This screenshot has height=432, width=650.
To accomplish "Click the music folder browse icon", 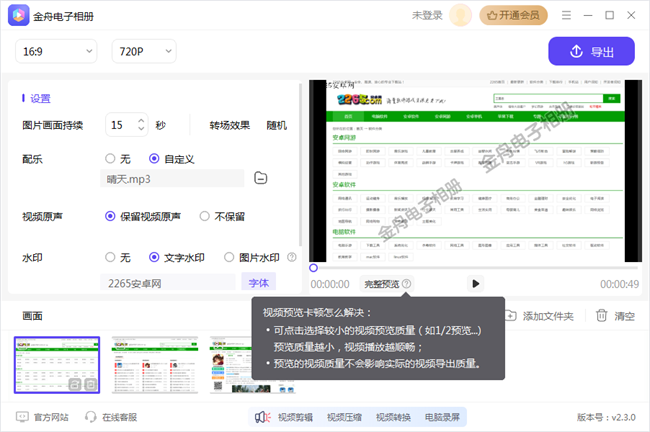I will (260, 179).
